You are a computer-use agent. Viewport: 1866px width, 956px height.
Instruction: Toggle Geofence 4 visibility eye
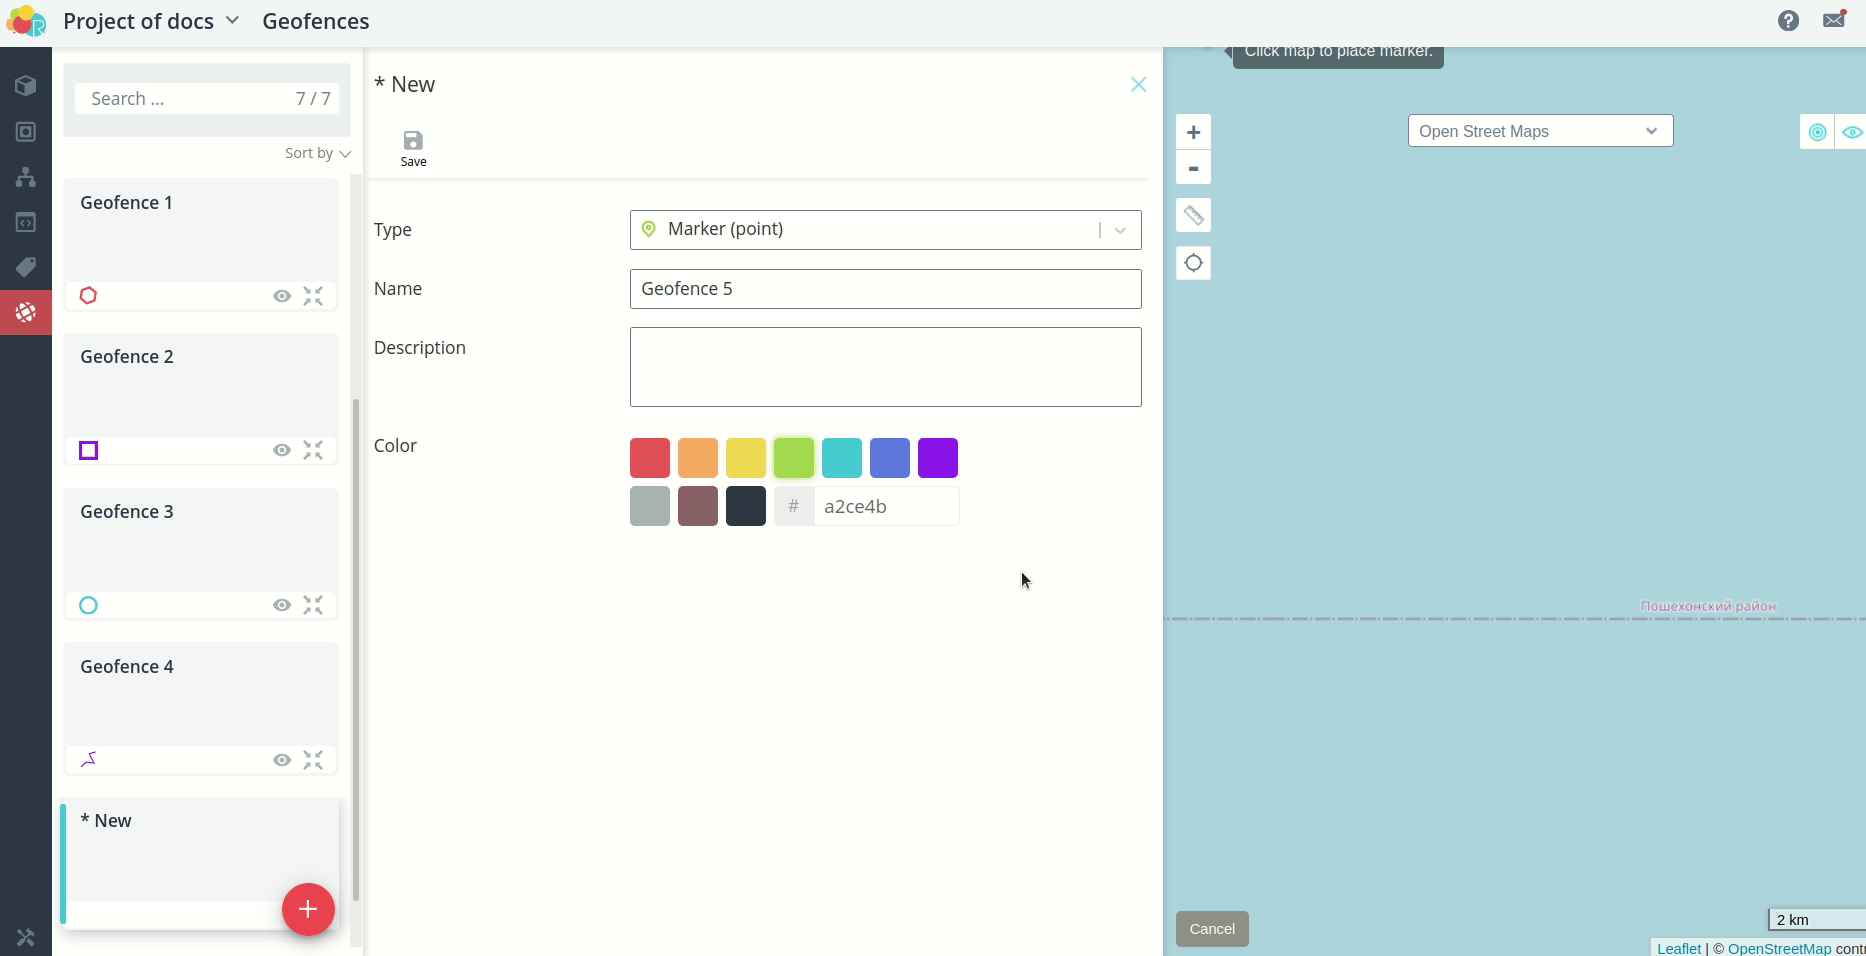282,760
